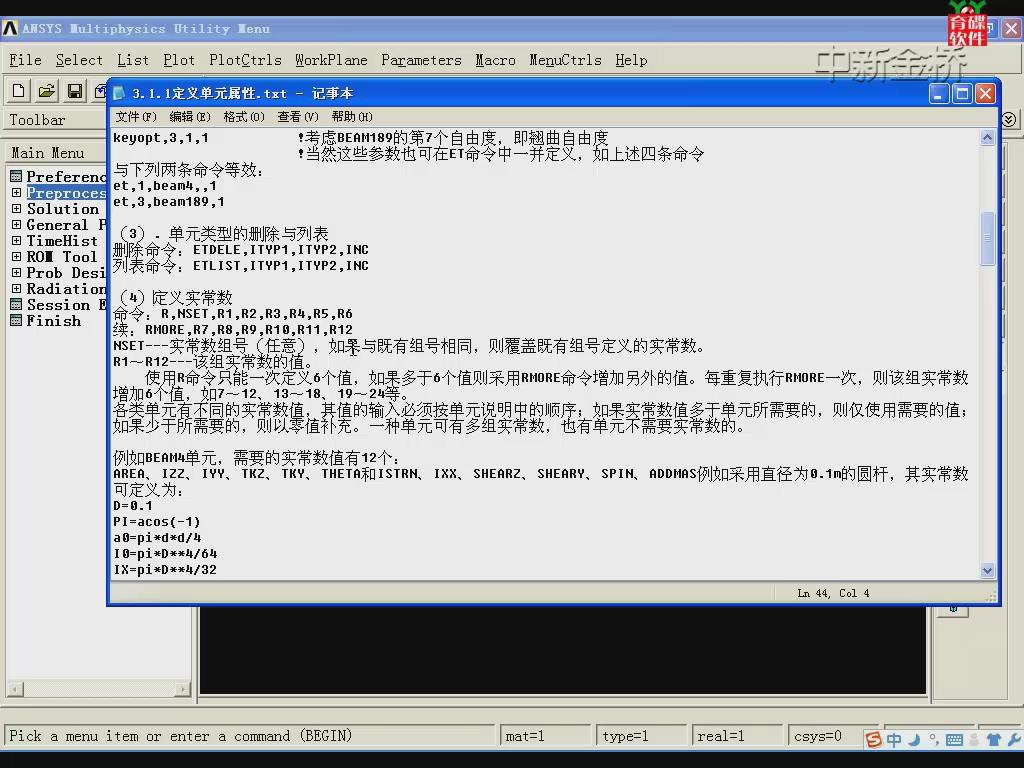Open the Macro menu
This screenshot has width=1024, height=768.
[495, 60]
